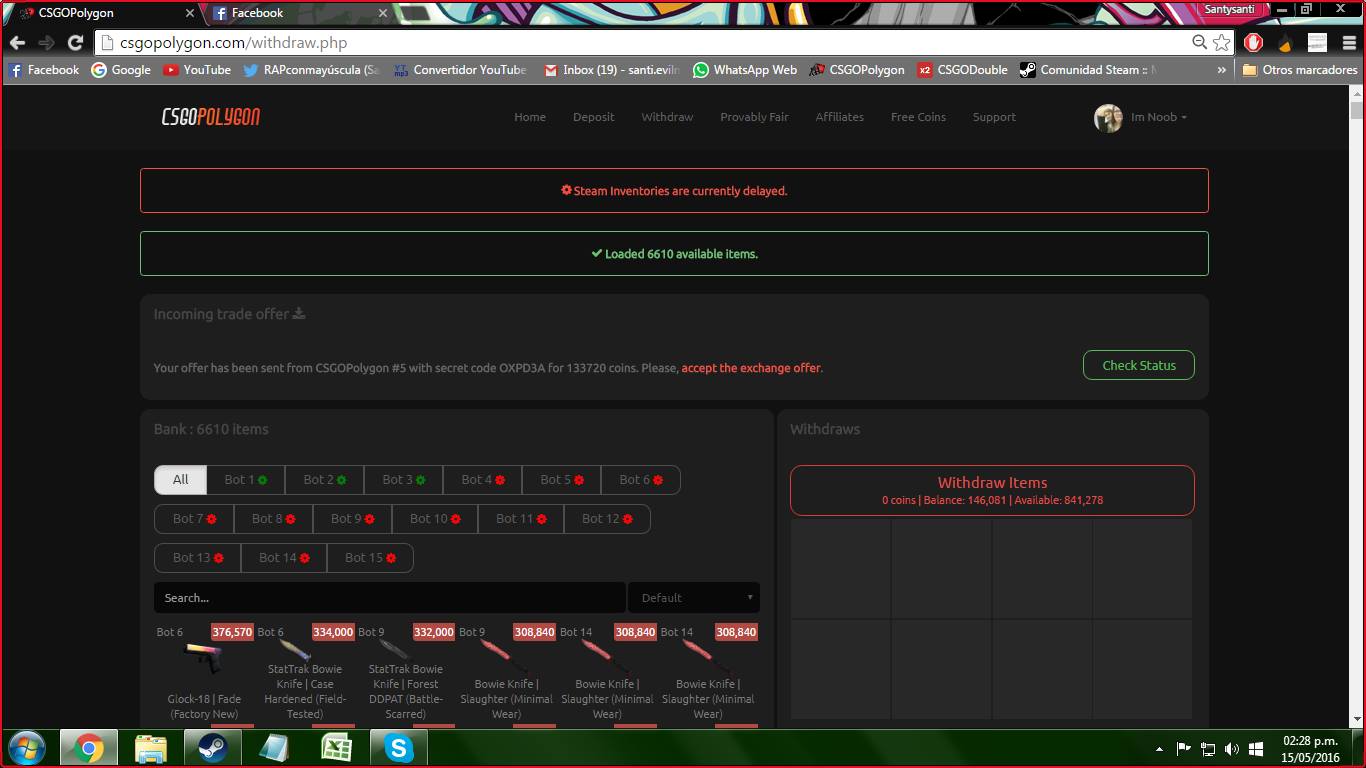The height and width of the screenshot is (768, 1366).
Task: Click the CSGOPolygon site logo
Action: (x=211, y=117)
